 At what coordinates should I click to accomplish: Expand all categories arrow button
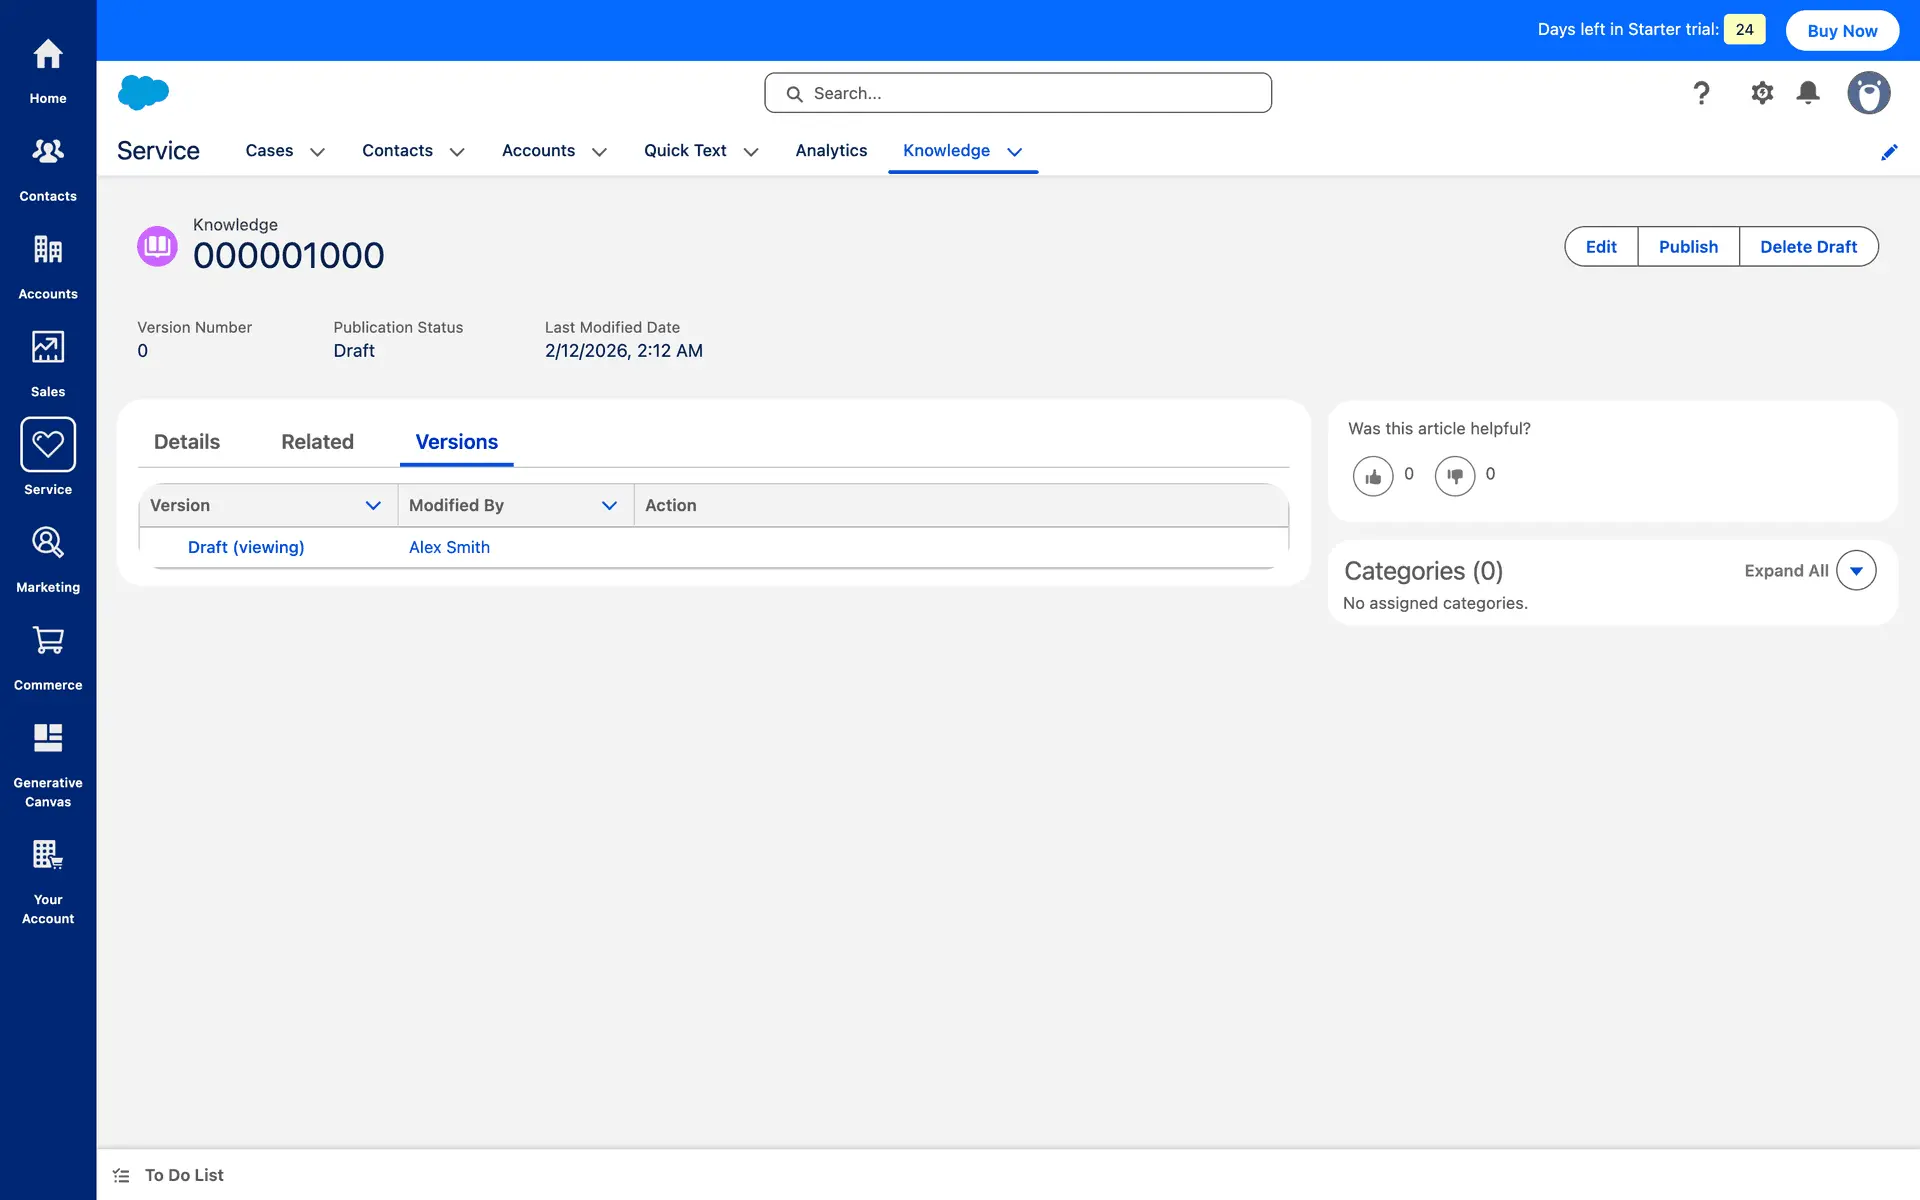1855,571
